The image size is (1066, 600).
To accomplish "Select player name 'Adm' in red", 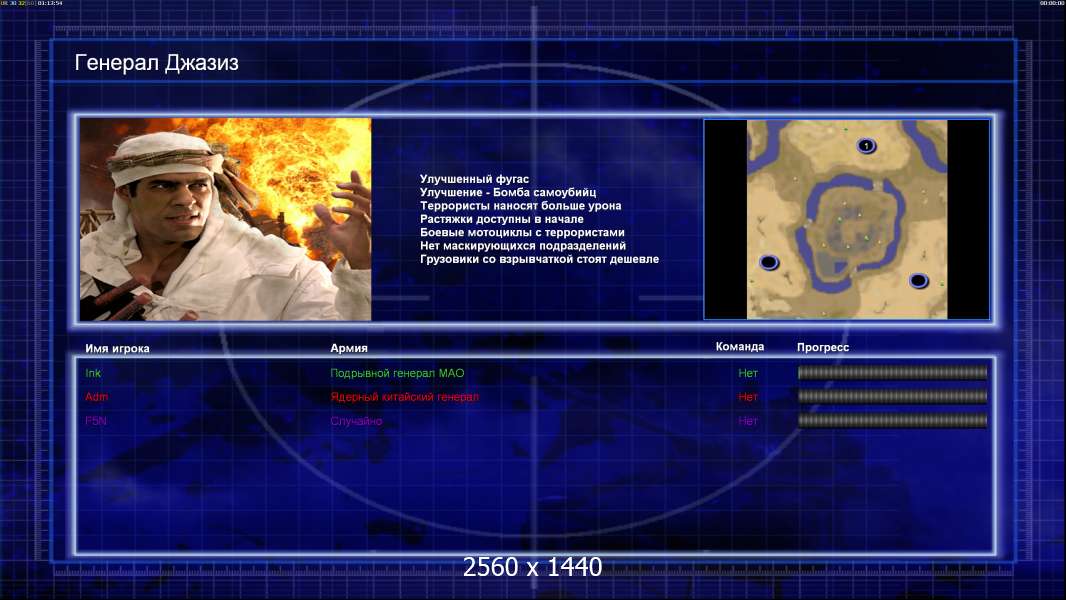I will (97, 397).
